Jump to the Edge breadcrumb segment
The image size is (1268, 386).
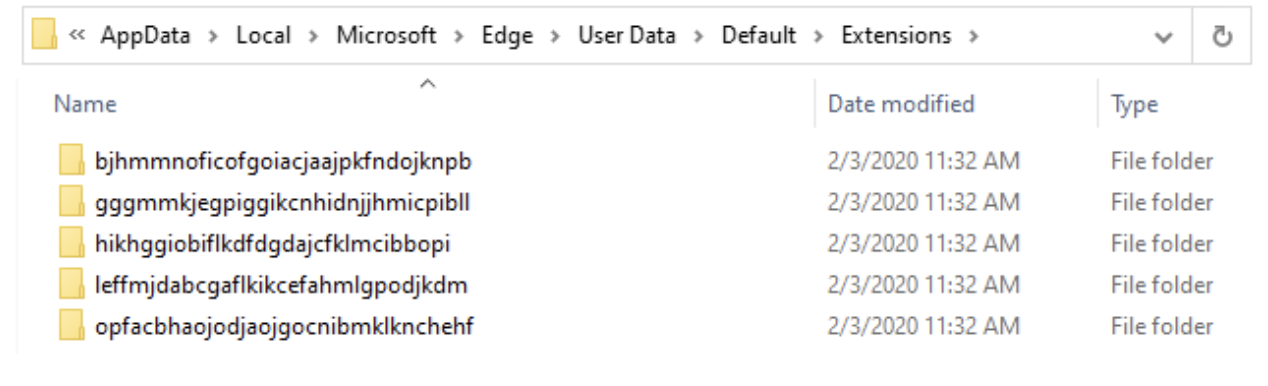508,36
